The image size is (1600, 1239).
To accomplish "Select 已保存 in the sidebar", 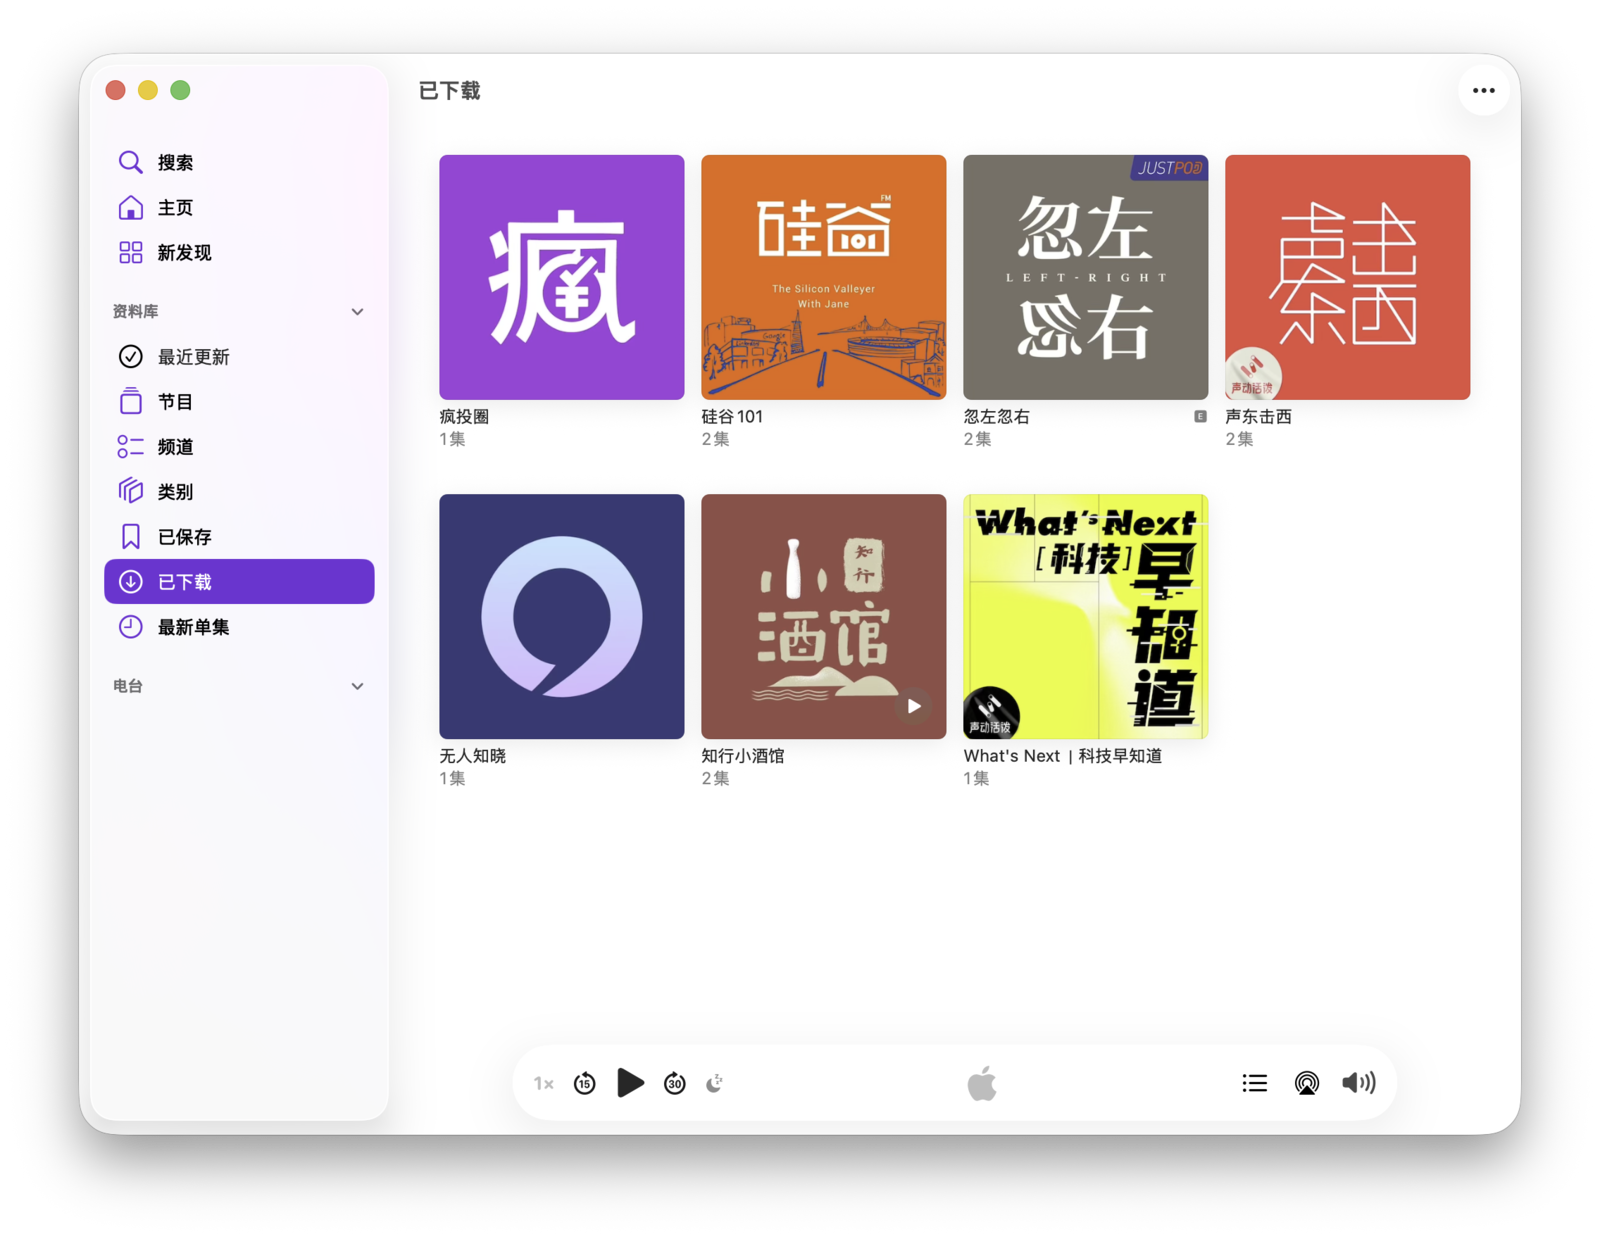I will [184, 537].
